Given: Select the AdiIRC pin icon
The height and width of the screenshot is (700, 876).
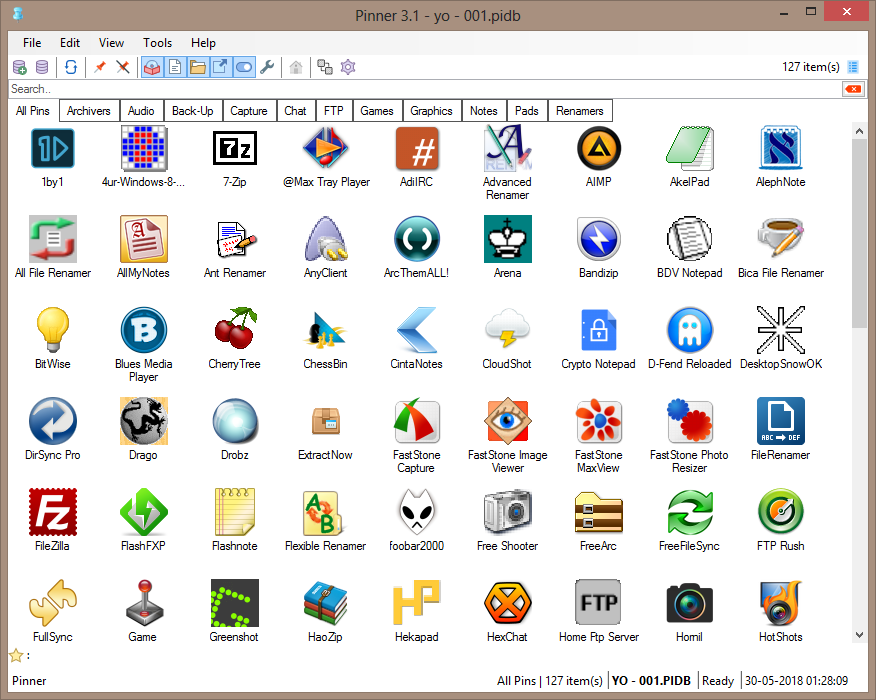Looking at the screenshot, I should (417, 149).
